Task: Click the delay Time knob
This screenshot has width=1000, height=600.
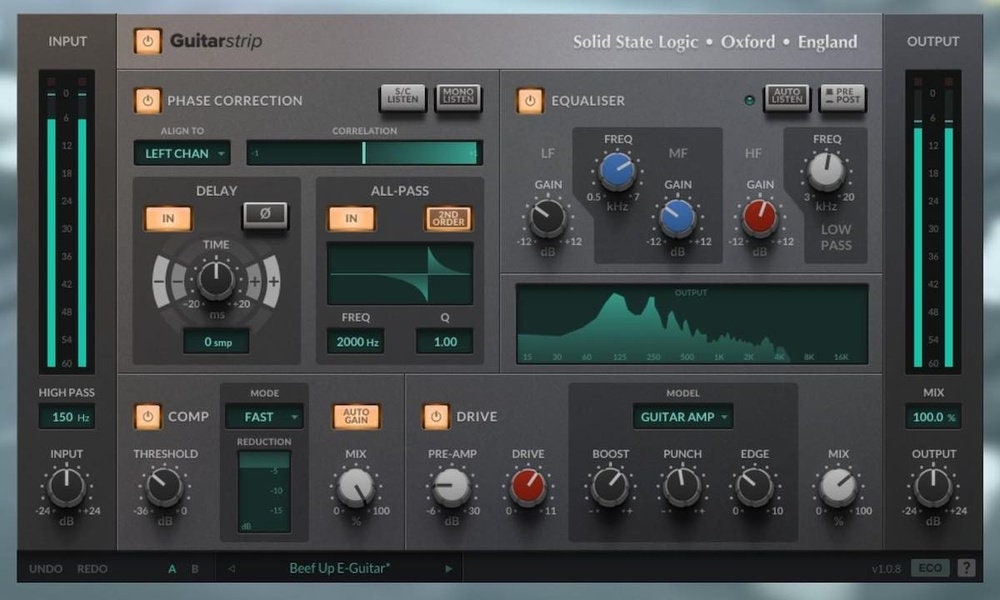Action: [216, 280]
